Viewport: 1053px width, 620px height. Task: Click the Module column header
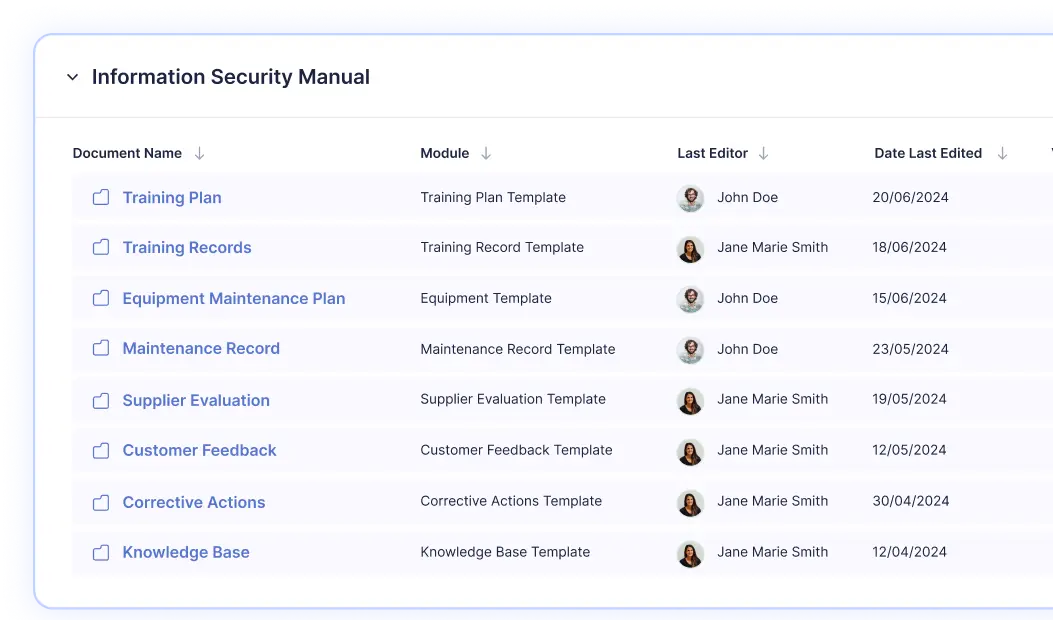[445, 153]
